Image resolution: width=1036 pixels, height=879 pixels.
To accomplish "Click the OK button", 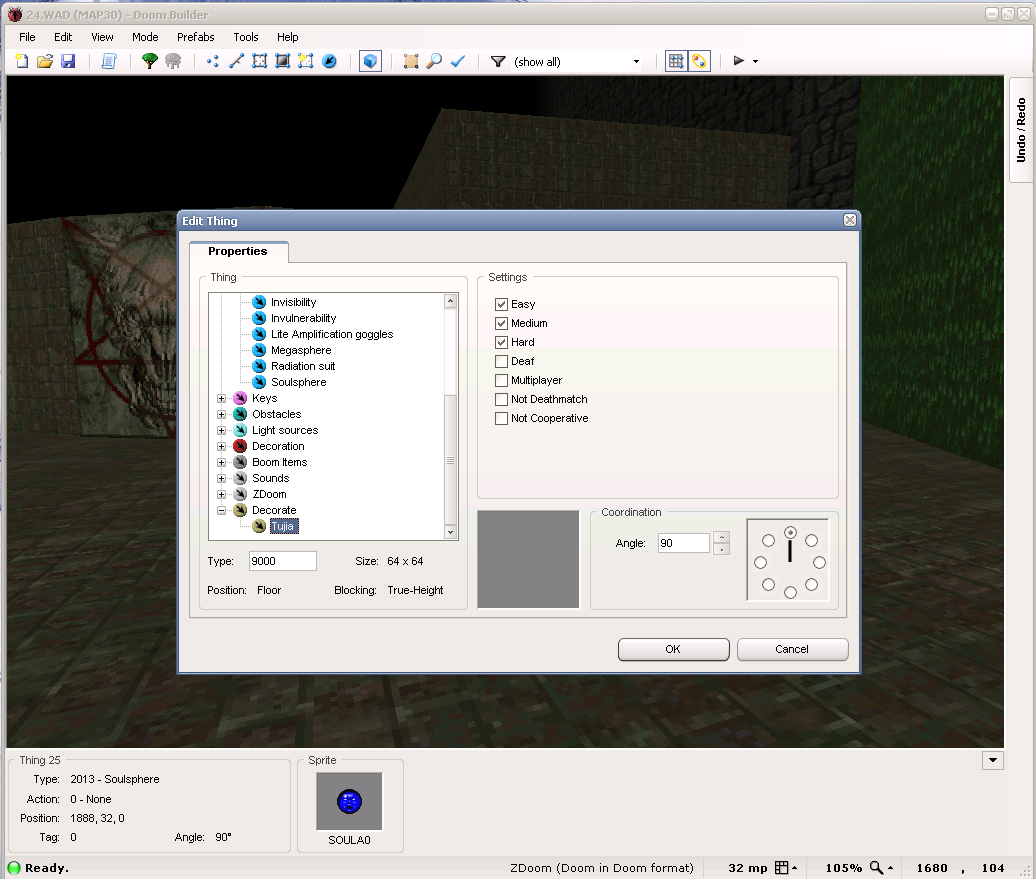I will click(x=673, y=649).
